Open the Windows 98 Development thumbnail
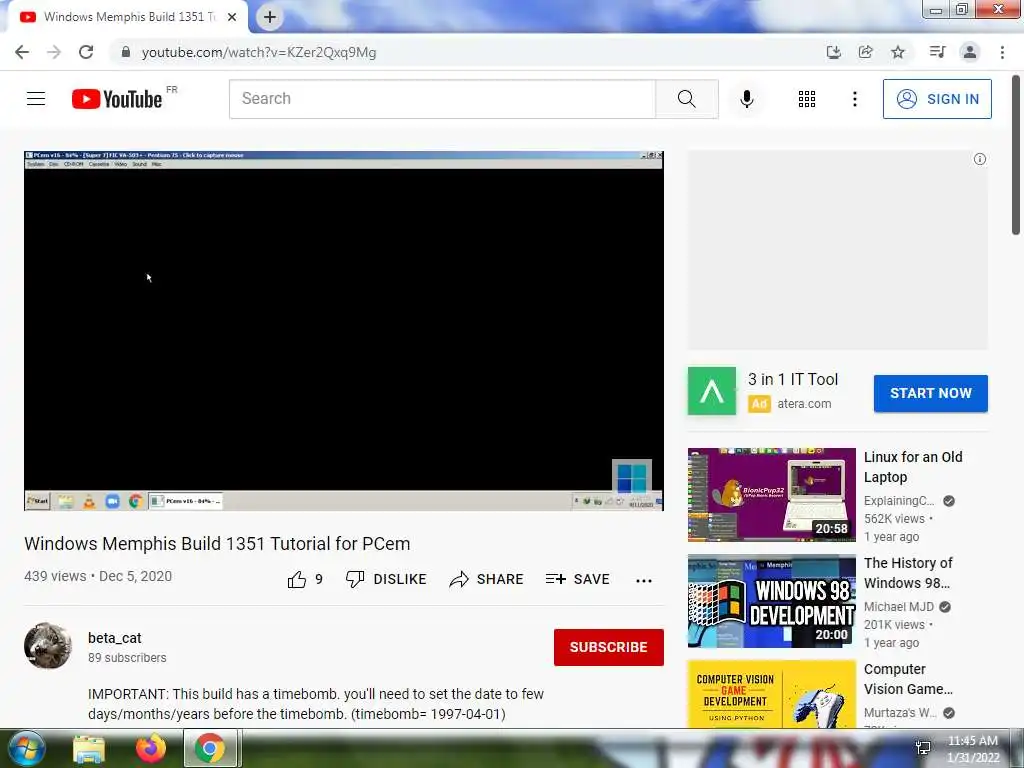 tap(771, 601)
